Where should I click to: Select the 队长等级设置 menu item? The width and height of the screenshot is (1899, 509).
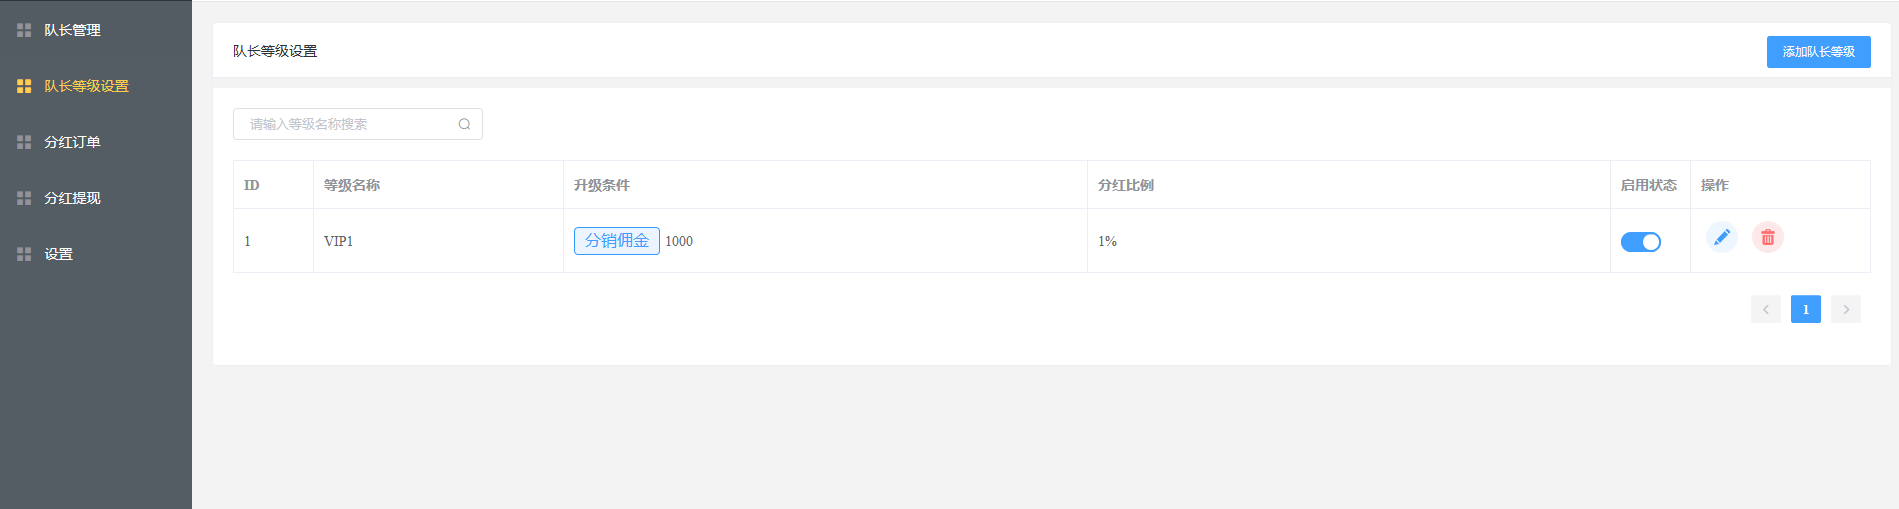[86, 87]
